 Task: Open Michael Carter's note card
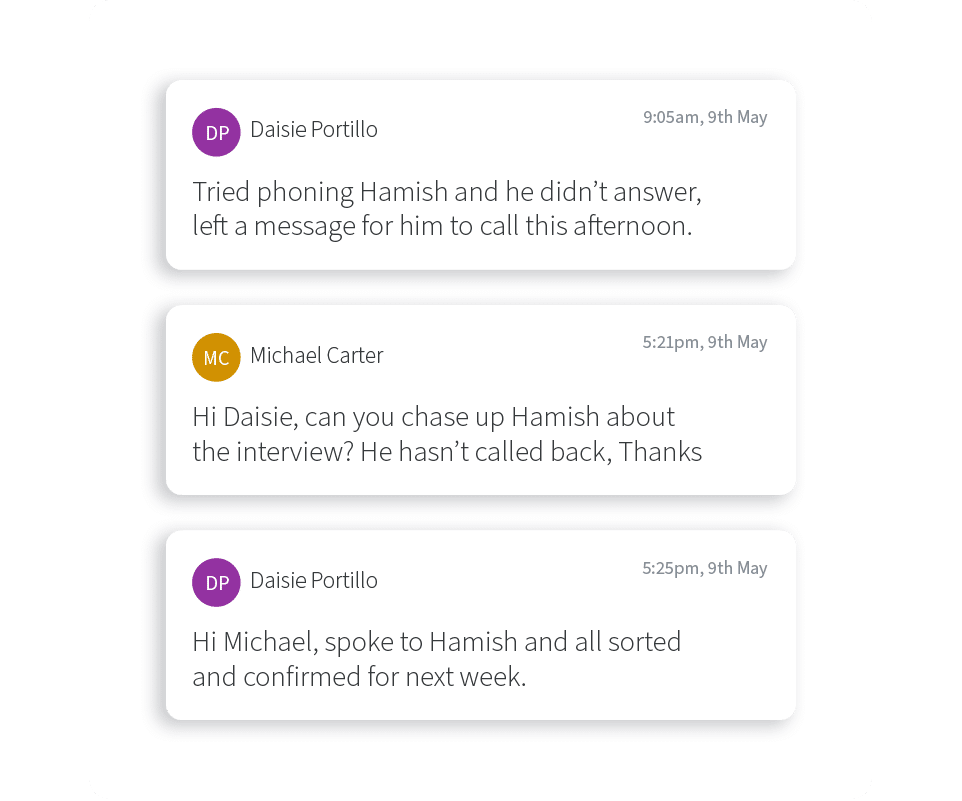[481, 400]
